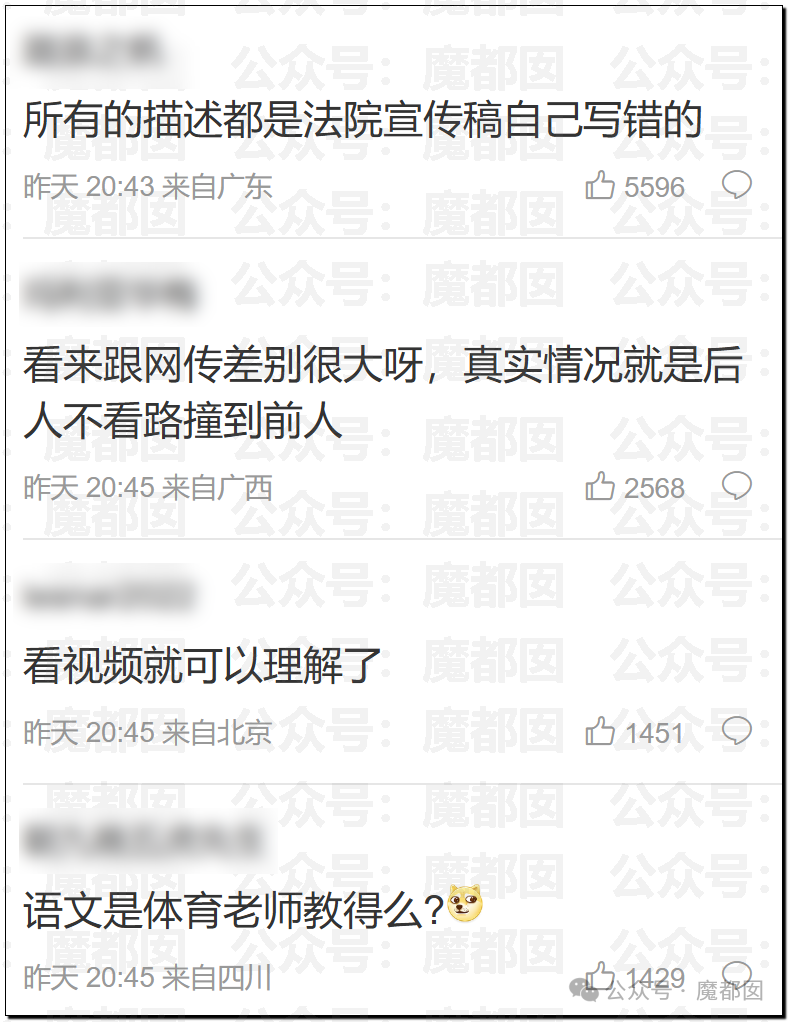Open blurred username of second commenter

click(x=109, y=293)
